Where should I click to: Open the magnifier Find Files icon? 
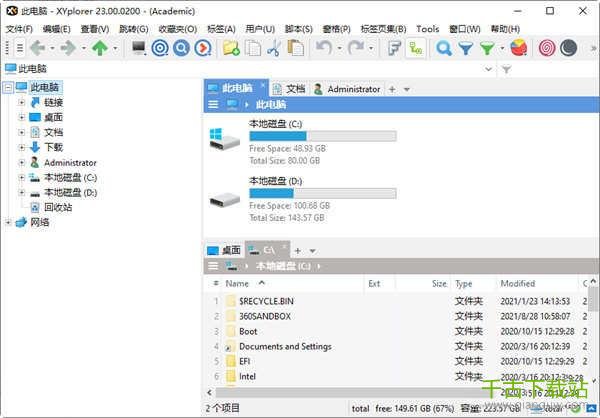point(444,48)
